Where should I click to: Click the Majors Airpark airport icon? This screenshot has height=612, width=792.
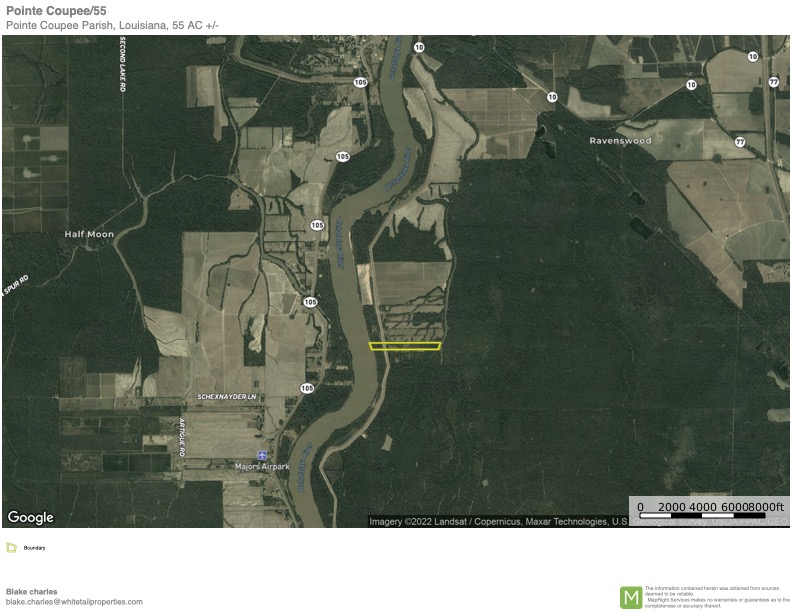tap(262, 455)
